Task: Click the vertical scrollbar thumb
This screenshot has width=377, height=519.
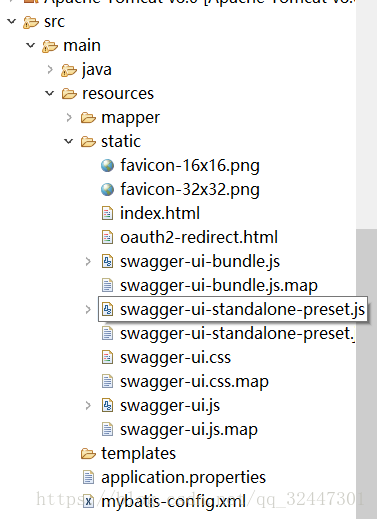Action: 366,374
